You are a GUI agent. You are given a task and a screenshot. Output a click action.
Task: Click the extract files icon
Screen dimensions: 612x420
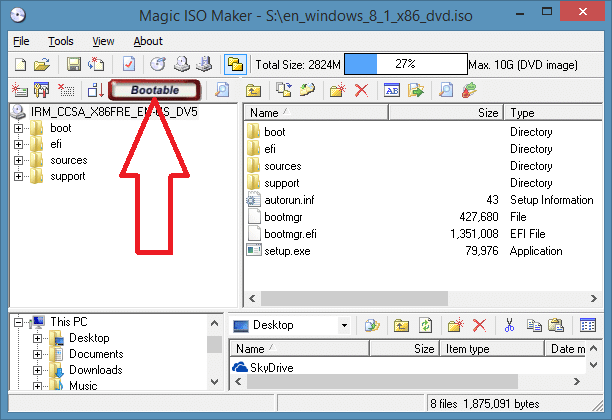click(x=416, y=90)
